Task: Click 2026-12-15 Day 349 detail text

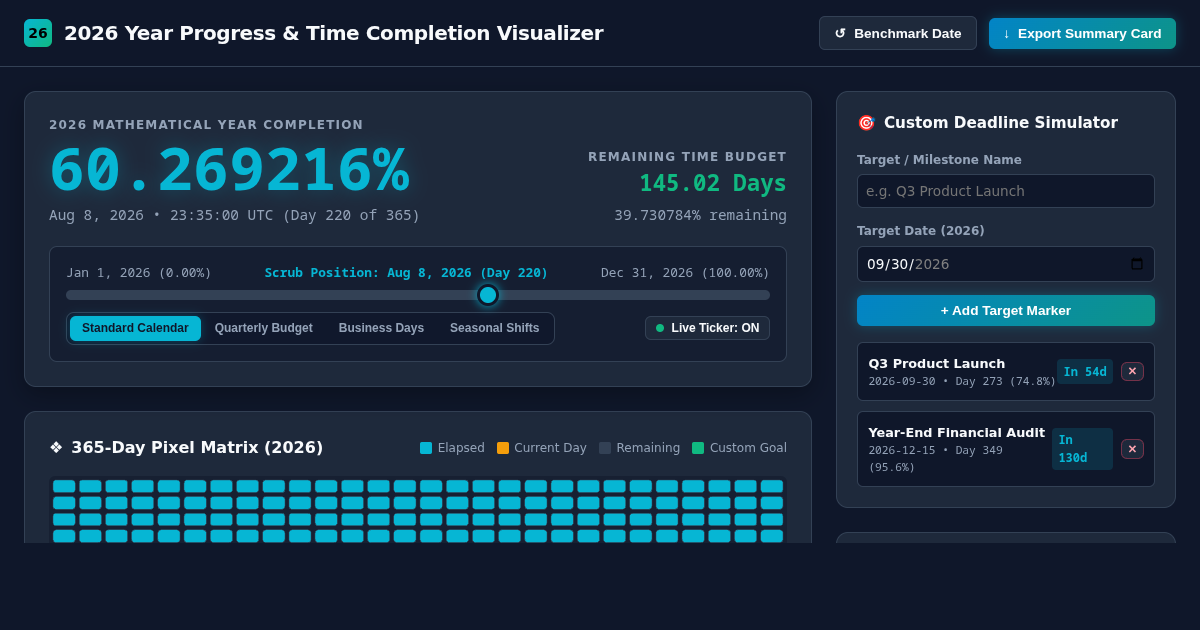Action: [x=935, y=459]
